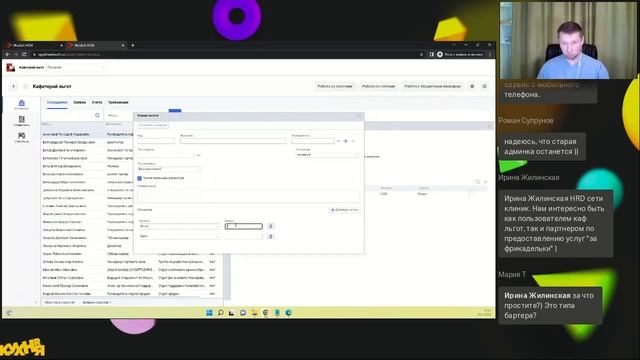This screenshot has height=360, width=640.
Task: Click the Работа со счетами button
Action: point(378,87)
